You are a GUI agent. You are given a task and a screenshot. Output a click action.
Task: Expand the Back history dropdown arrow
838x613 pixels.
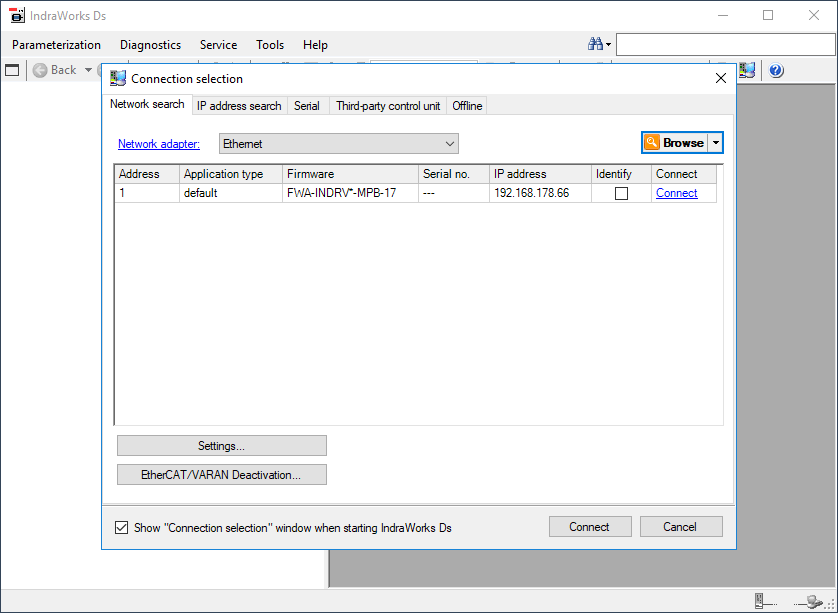click(x=88, y=70)
